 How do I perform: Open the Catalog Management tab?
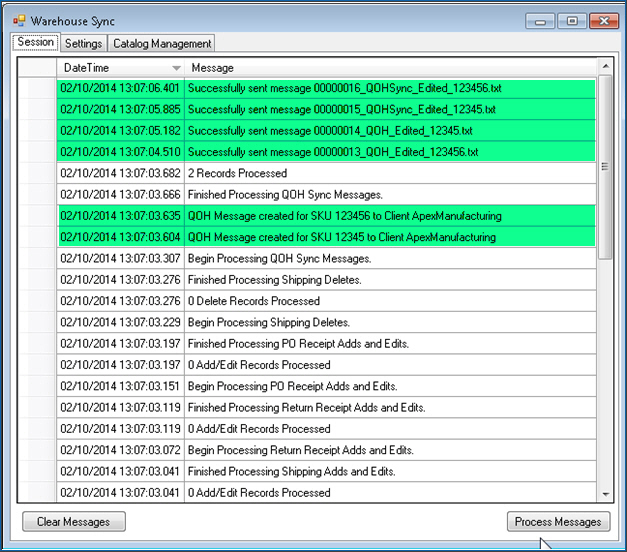[x=162, y=43]
